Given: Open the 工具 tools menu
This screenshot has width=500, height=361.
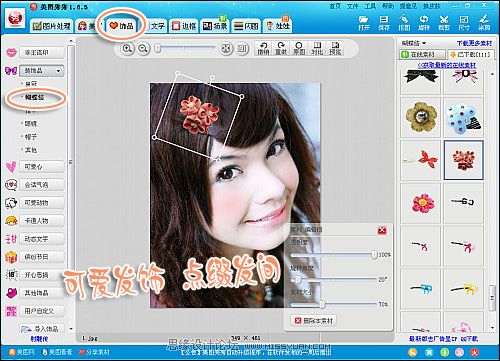Looking at the screenshot, I should pyautogui.click(x=370, y=6).
